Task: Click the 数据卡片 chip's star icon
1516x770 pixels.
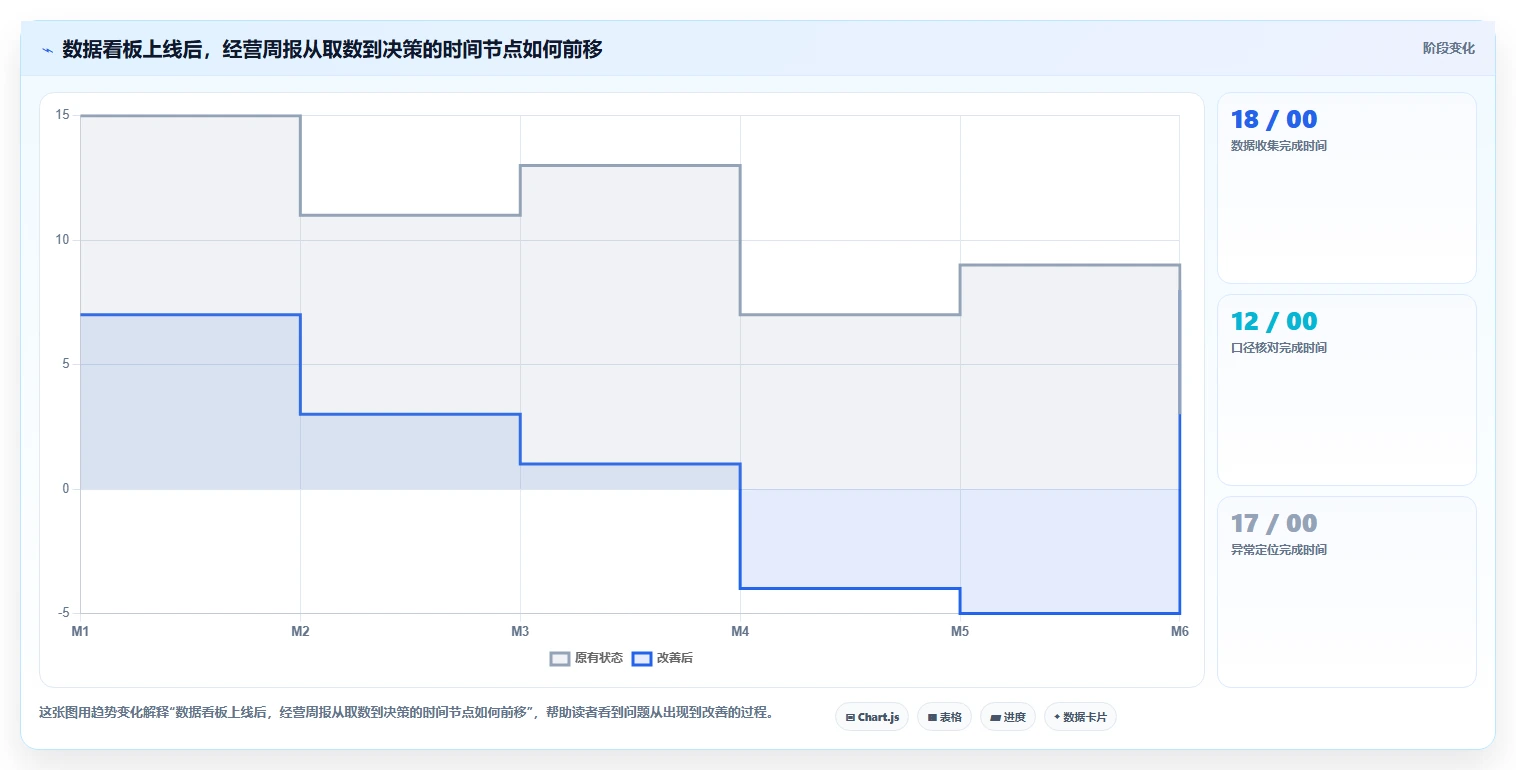Action: click(x=1057, y=717)
